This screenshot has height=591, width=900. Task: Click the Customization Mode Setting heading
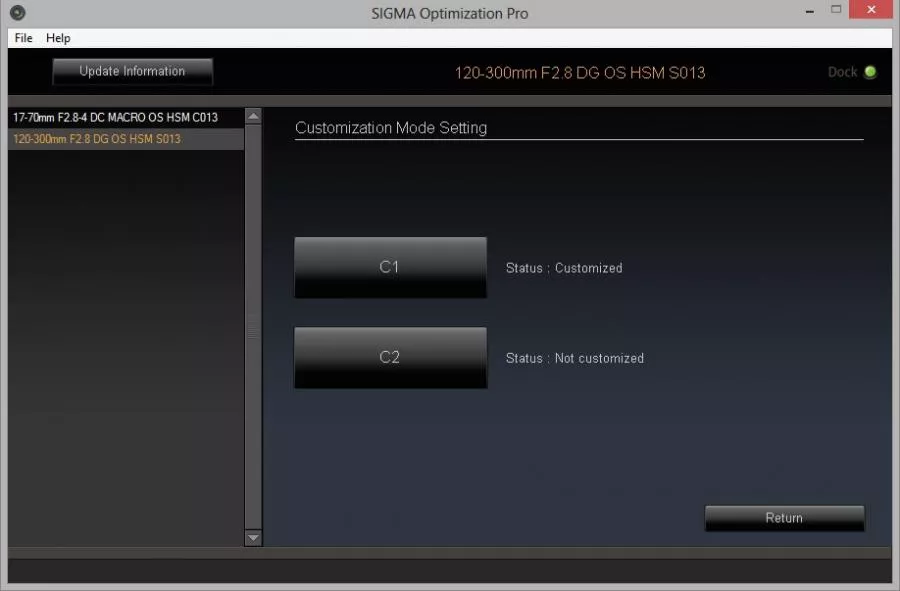(x=391, y=128)
